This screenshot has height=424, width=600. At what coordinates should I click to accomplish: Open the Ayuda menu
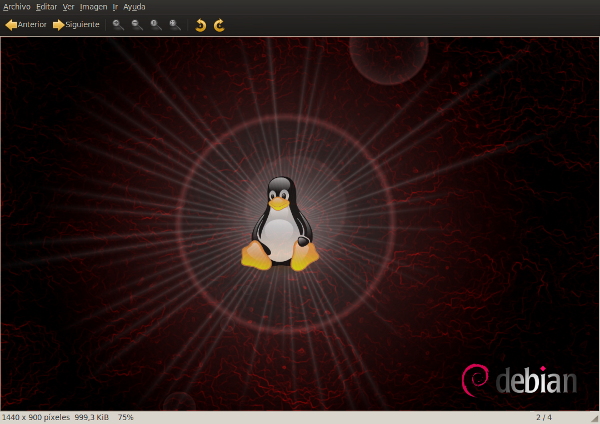click(134, 7)
